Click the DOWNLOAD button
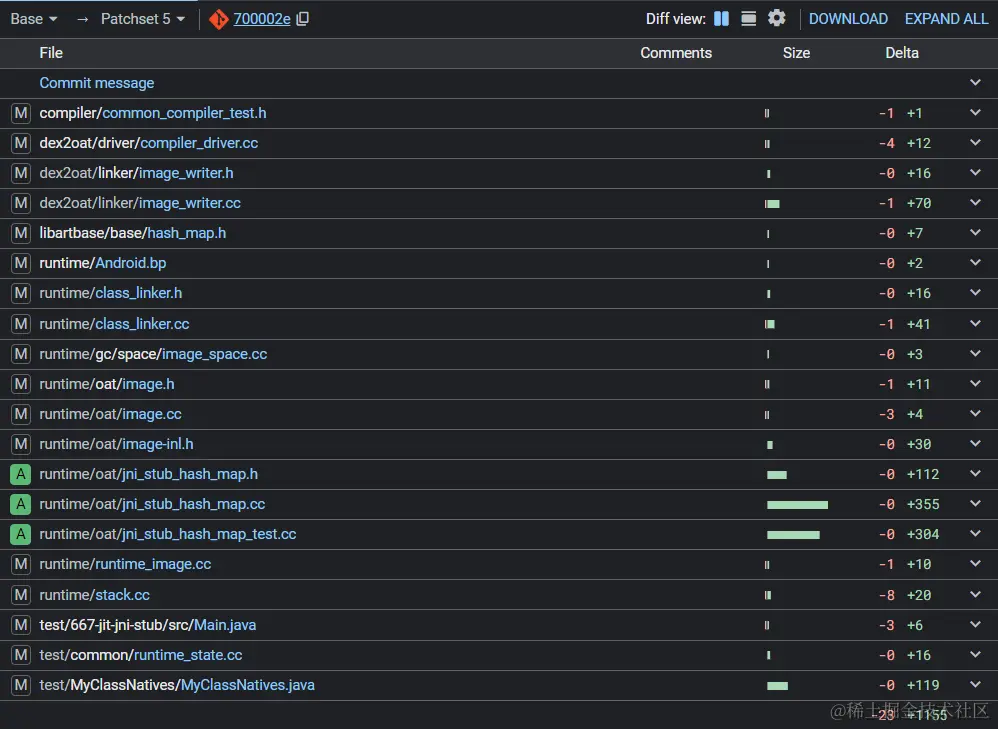This screenshot has height=729, width=998. coord(848,19)
